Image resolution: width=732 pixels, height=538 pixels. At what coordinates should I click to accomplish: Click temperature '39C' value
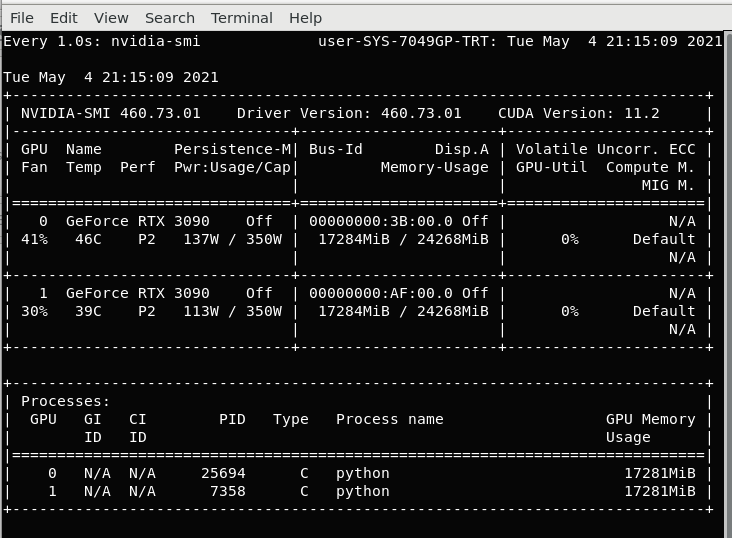pyautogui.click(x=88, y=311)
